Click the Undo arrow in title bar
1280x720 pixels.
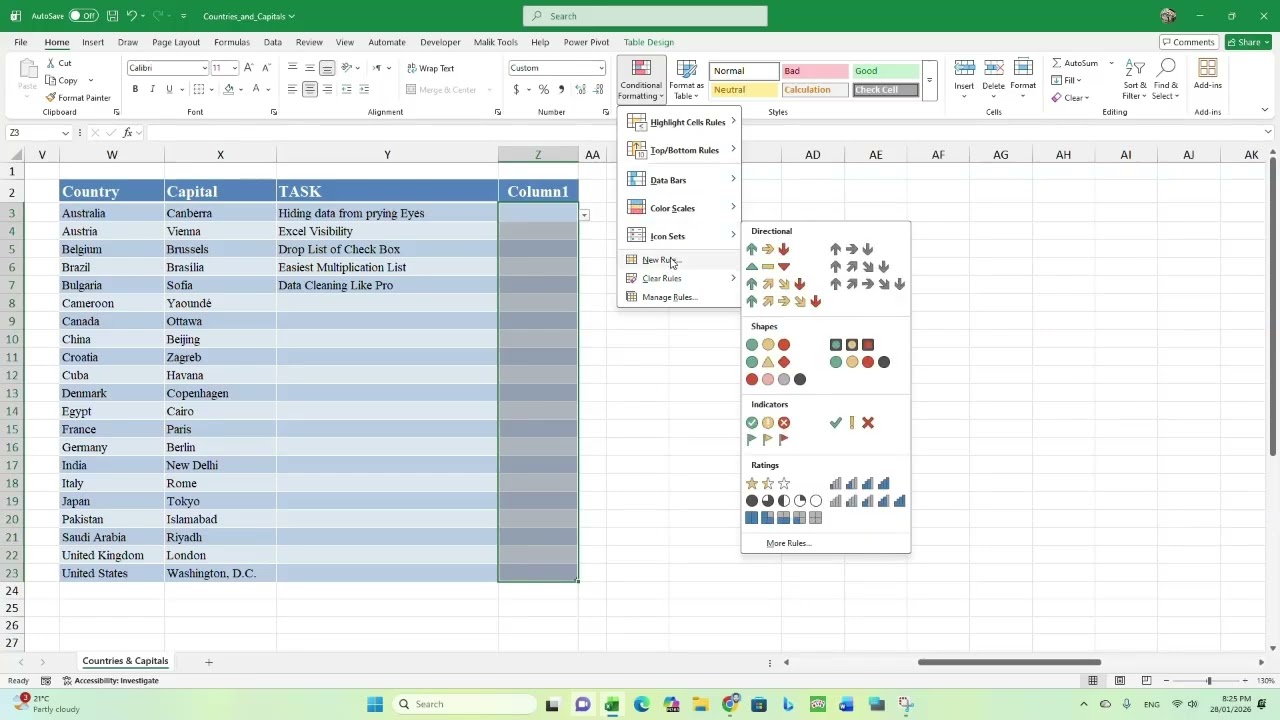131,16
